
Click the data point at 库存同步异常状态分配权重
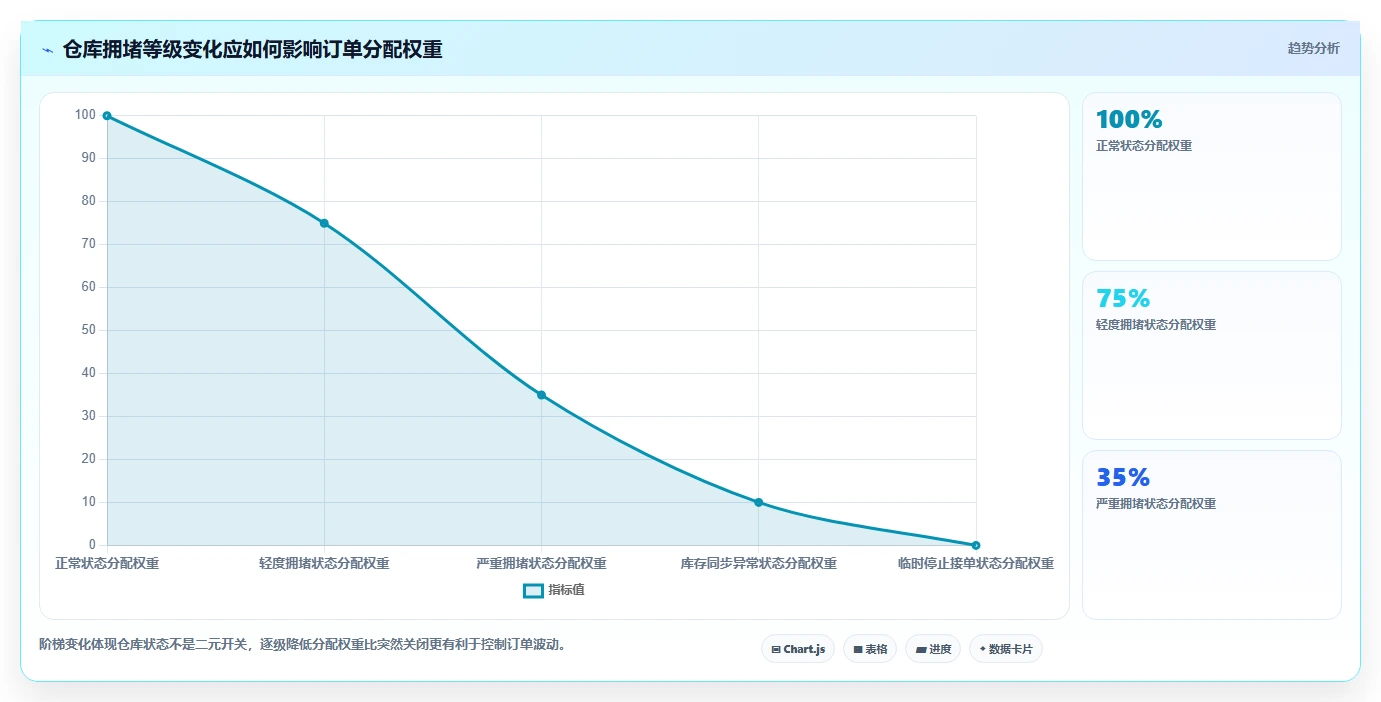758,502
